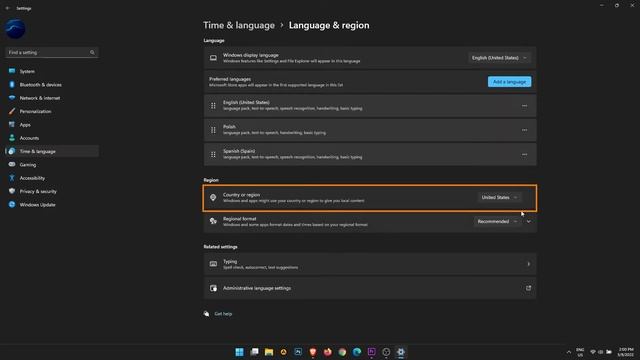640x360 pixels.
Task: Open more options for Polish language
Action: (524, 130)
